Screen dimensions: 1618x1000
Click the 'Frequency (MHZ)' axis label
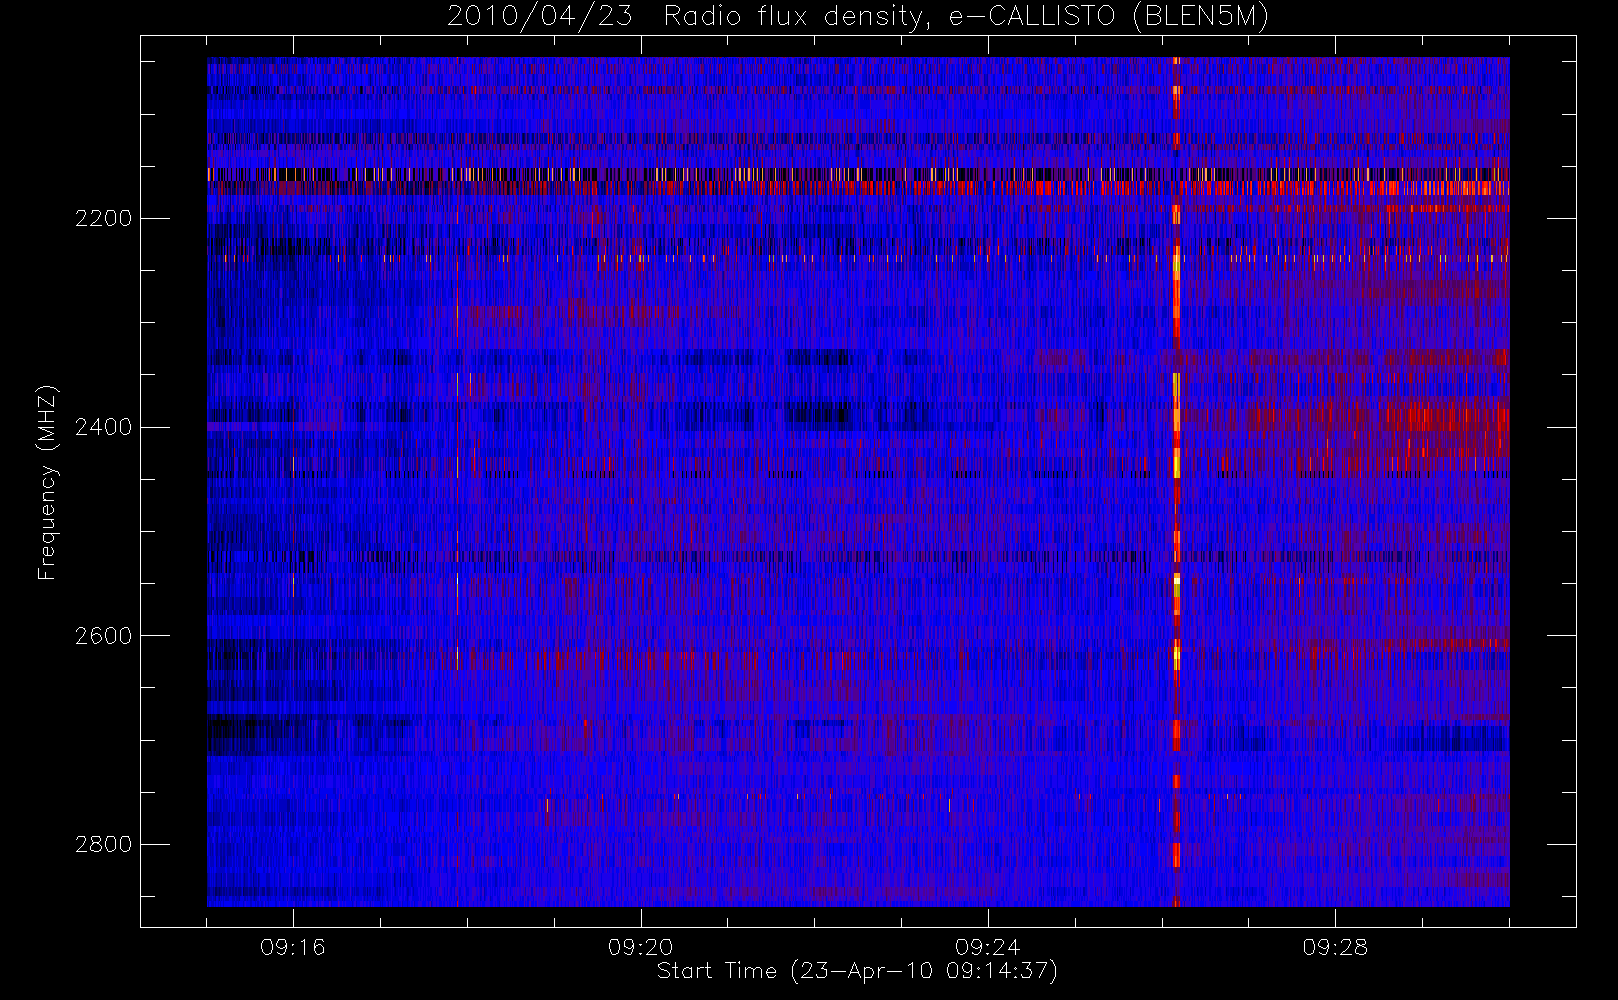[x=47, y=482]
